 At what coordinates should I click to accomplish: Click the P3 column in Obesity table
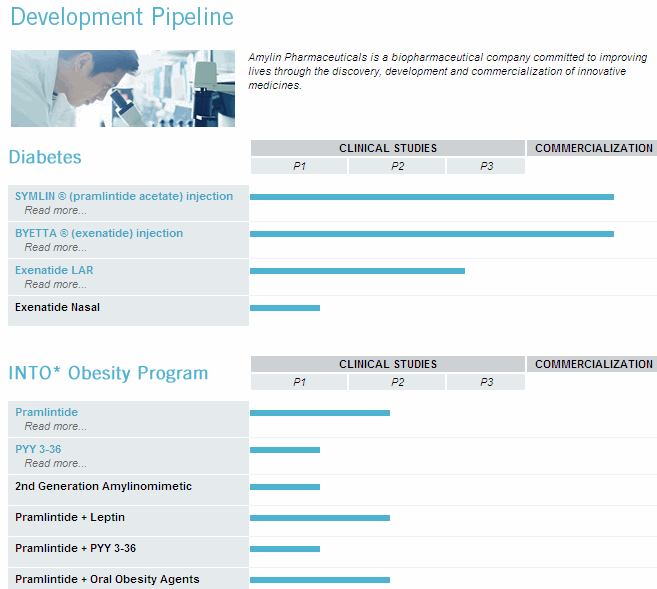point(486,382)
